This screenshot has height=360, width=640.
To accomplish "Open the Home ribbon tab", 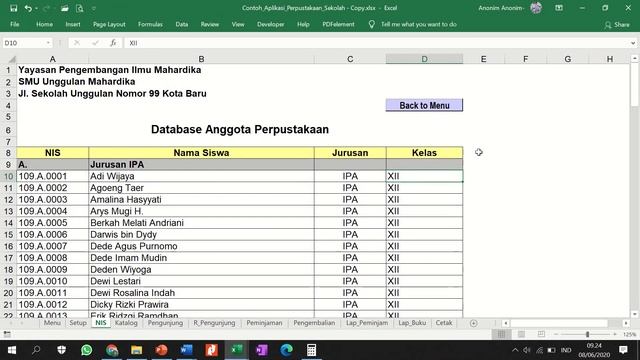I will (x=44, y=24).
